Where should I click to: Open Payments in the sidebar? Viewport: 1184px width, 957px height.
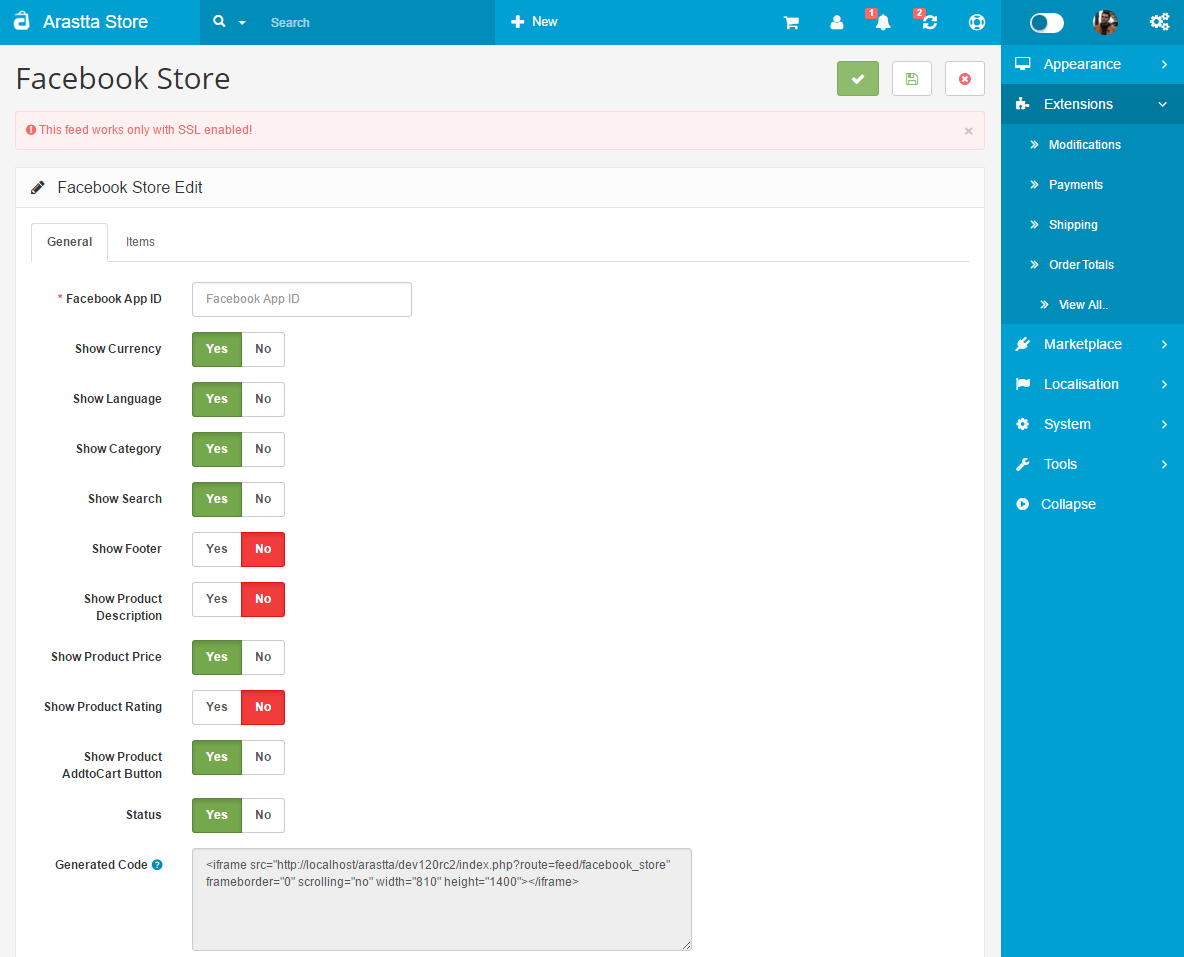click(1075, 184)
